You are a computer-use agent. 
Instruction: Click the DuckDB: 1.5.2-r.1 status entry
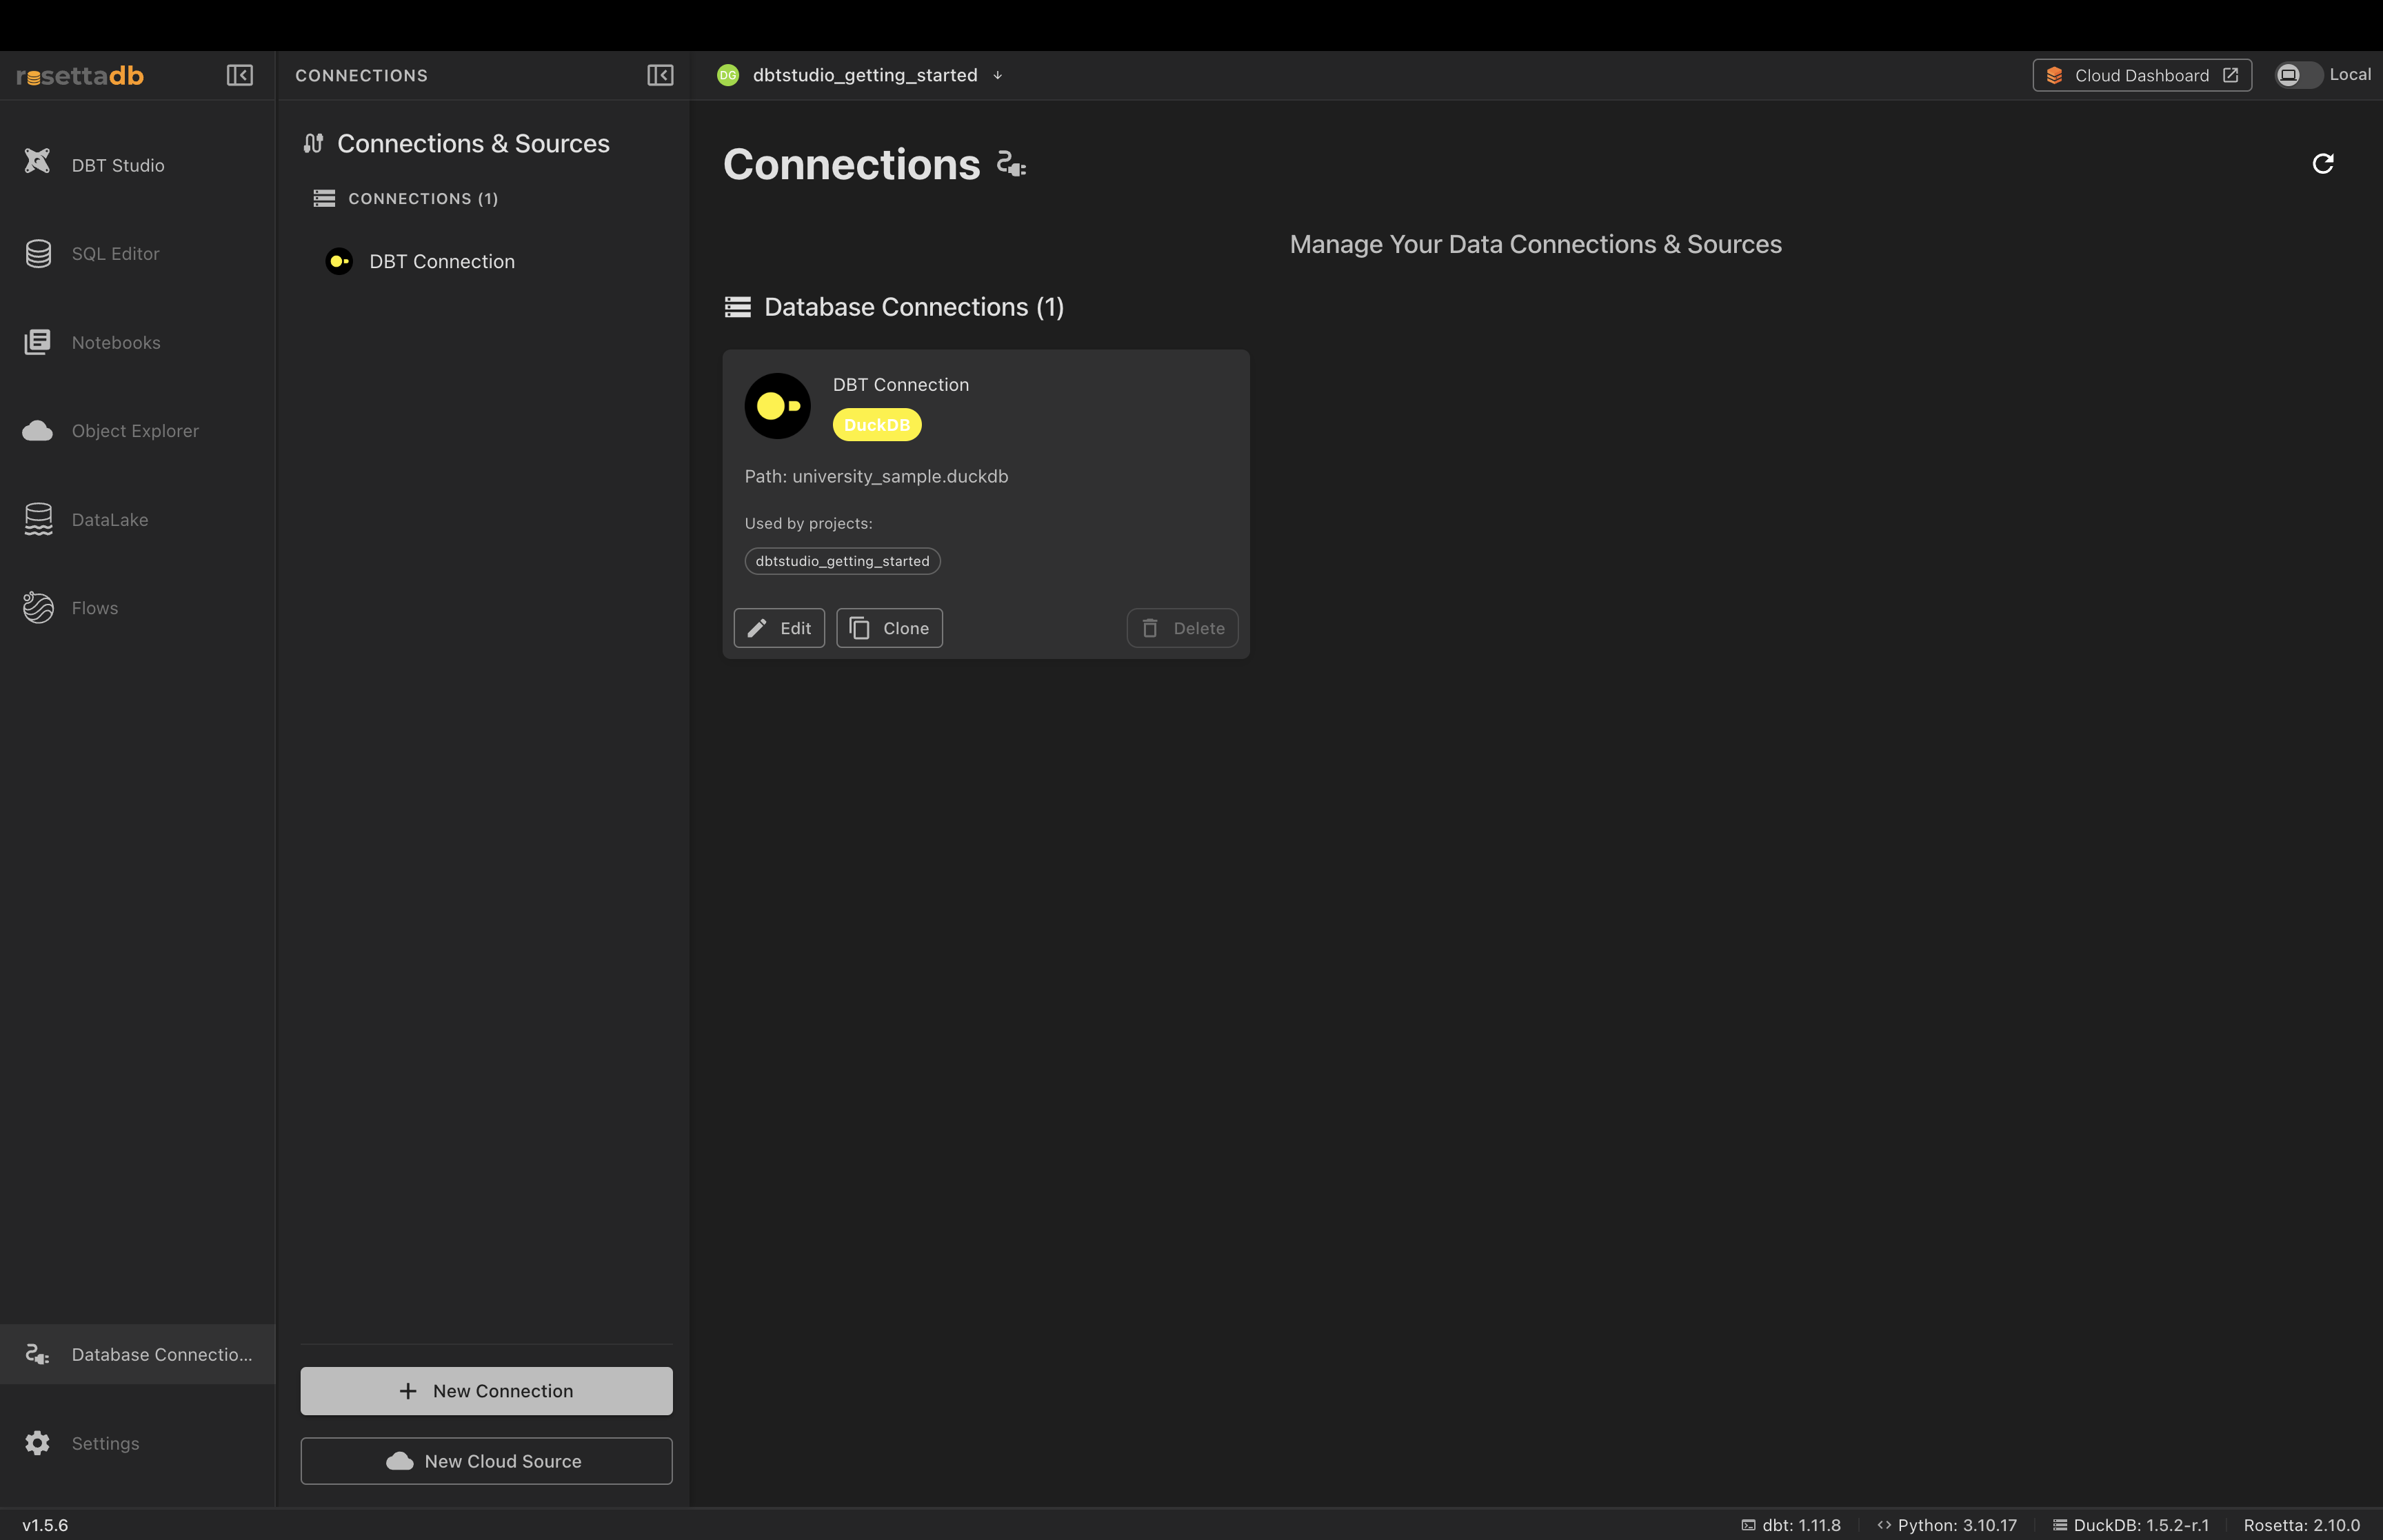click(2131, 1525)
